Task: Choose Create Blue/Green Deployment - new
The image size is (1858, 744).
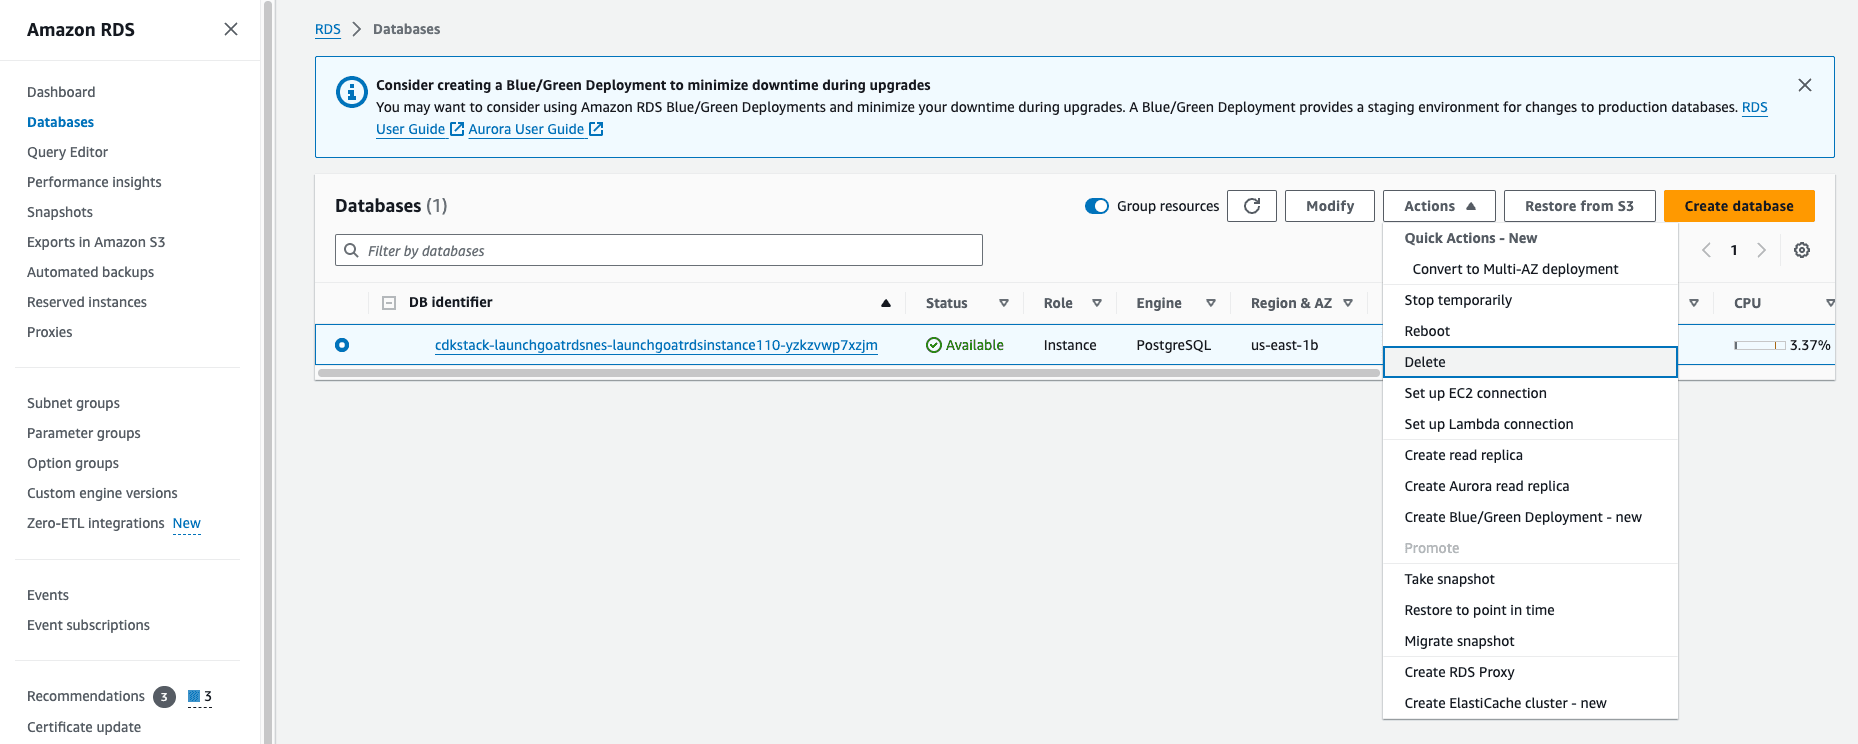Action: (1530, 517)
